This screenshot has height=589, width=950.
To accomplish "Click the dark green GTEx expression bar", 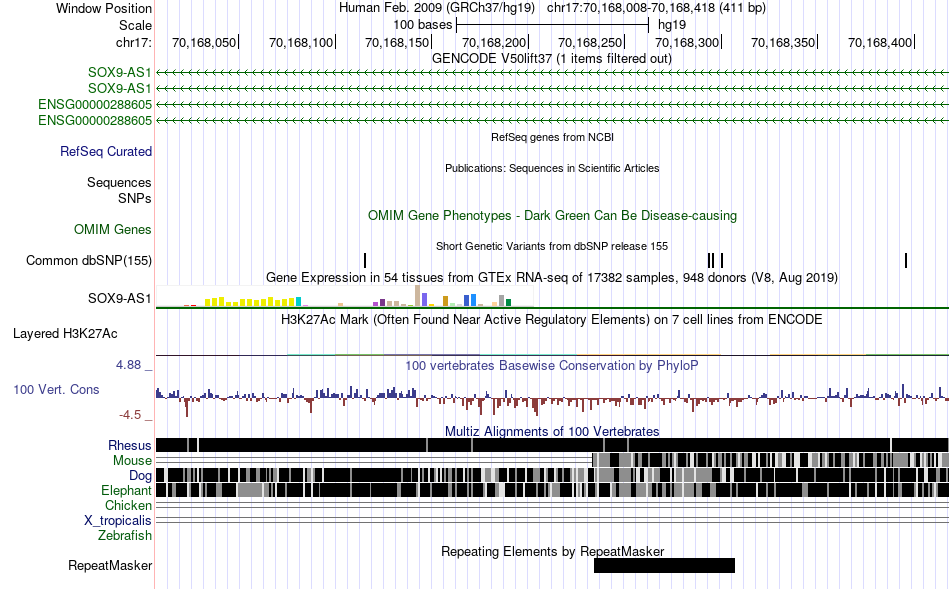I will click(x=509, y=303).
